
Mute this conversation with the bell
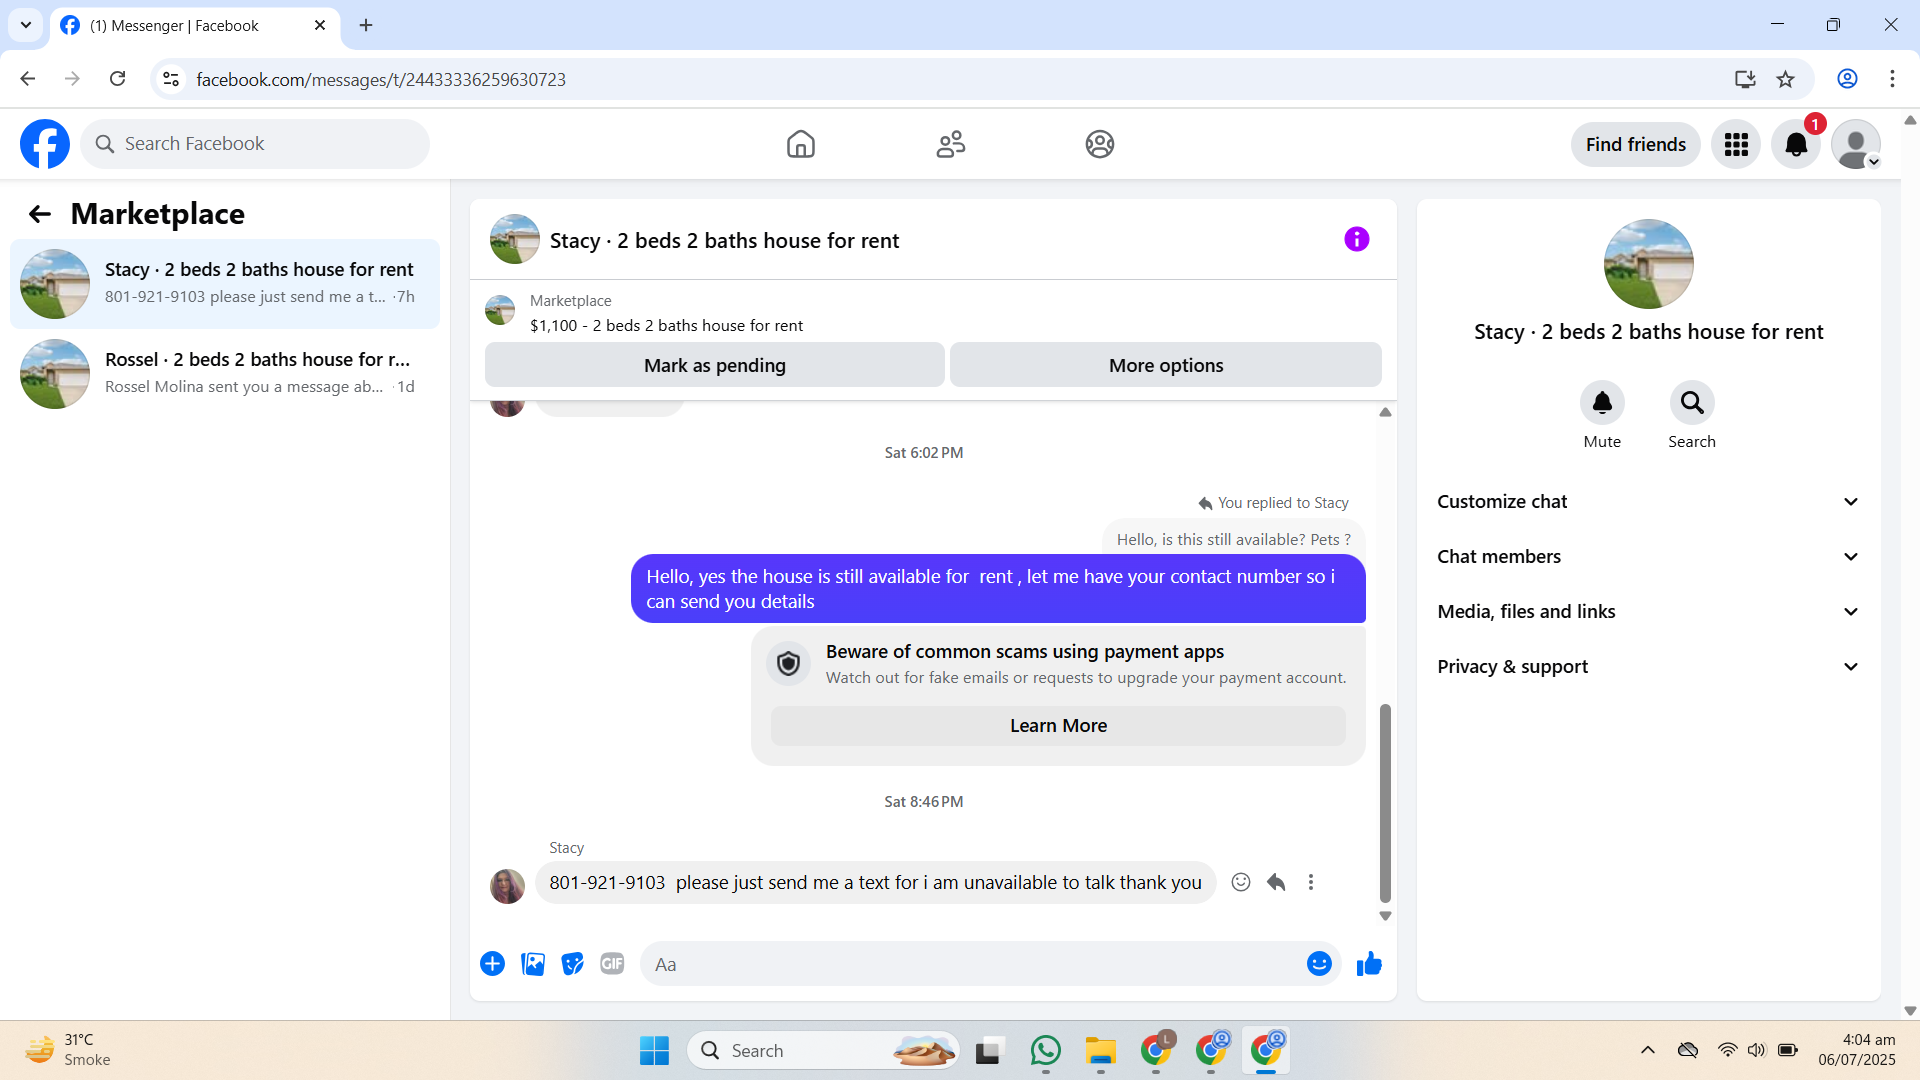click(1602, 403)
